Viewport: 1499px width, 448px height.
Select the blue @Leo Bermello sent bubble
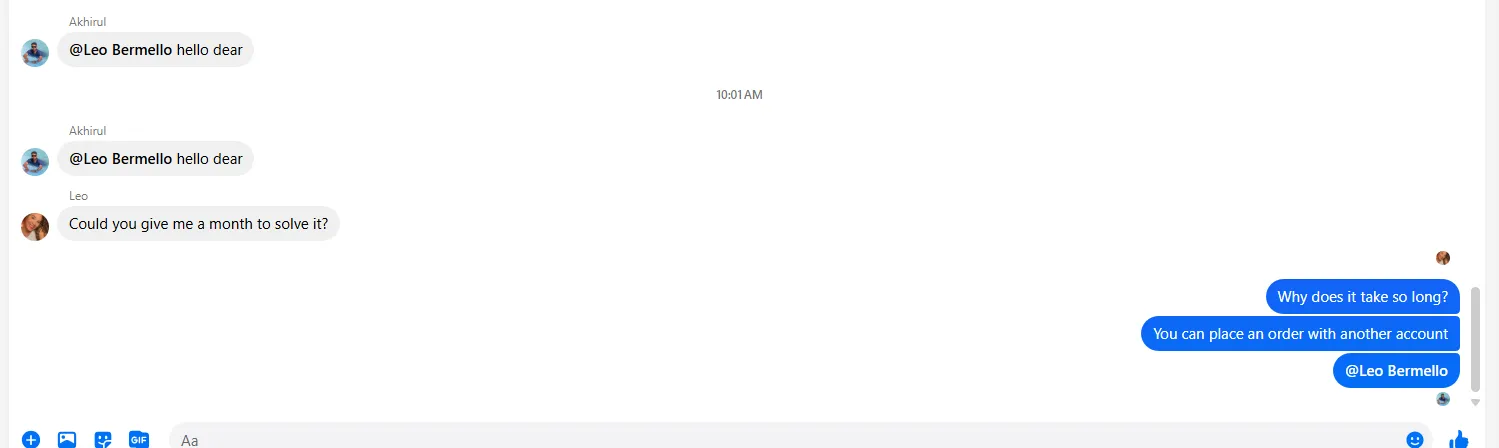[1396, 371]
